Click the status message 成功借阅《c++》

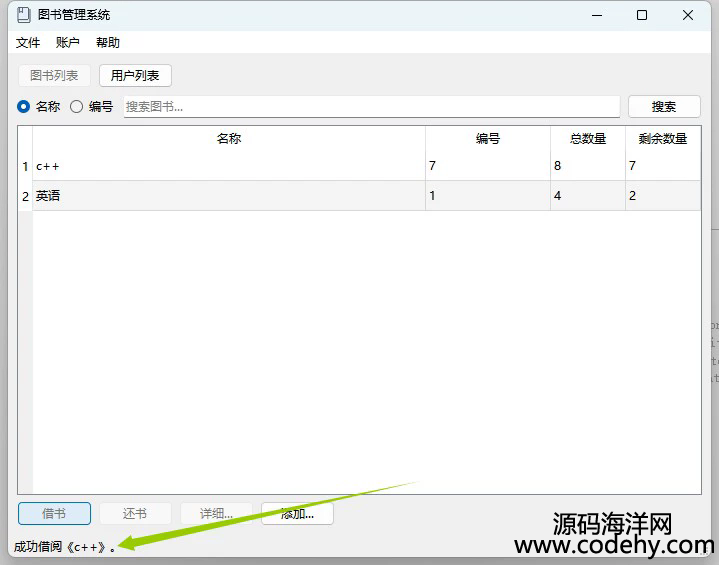point(65,547)
